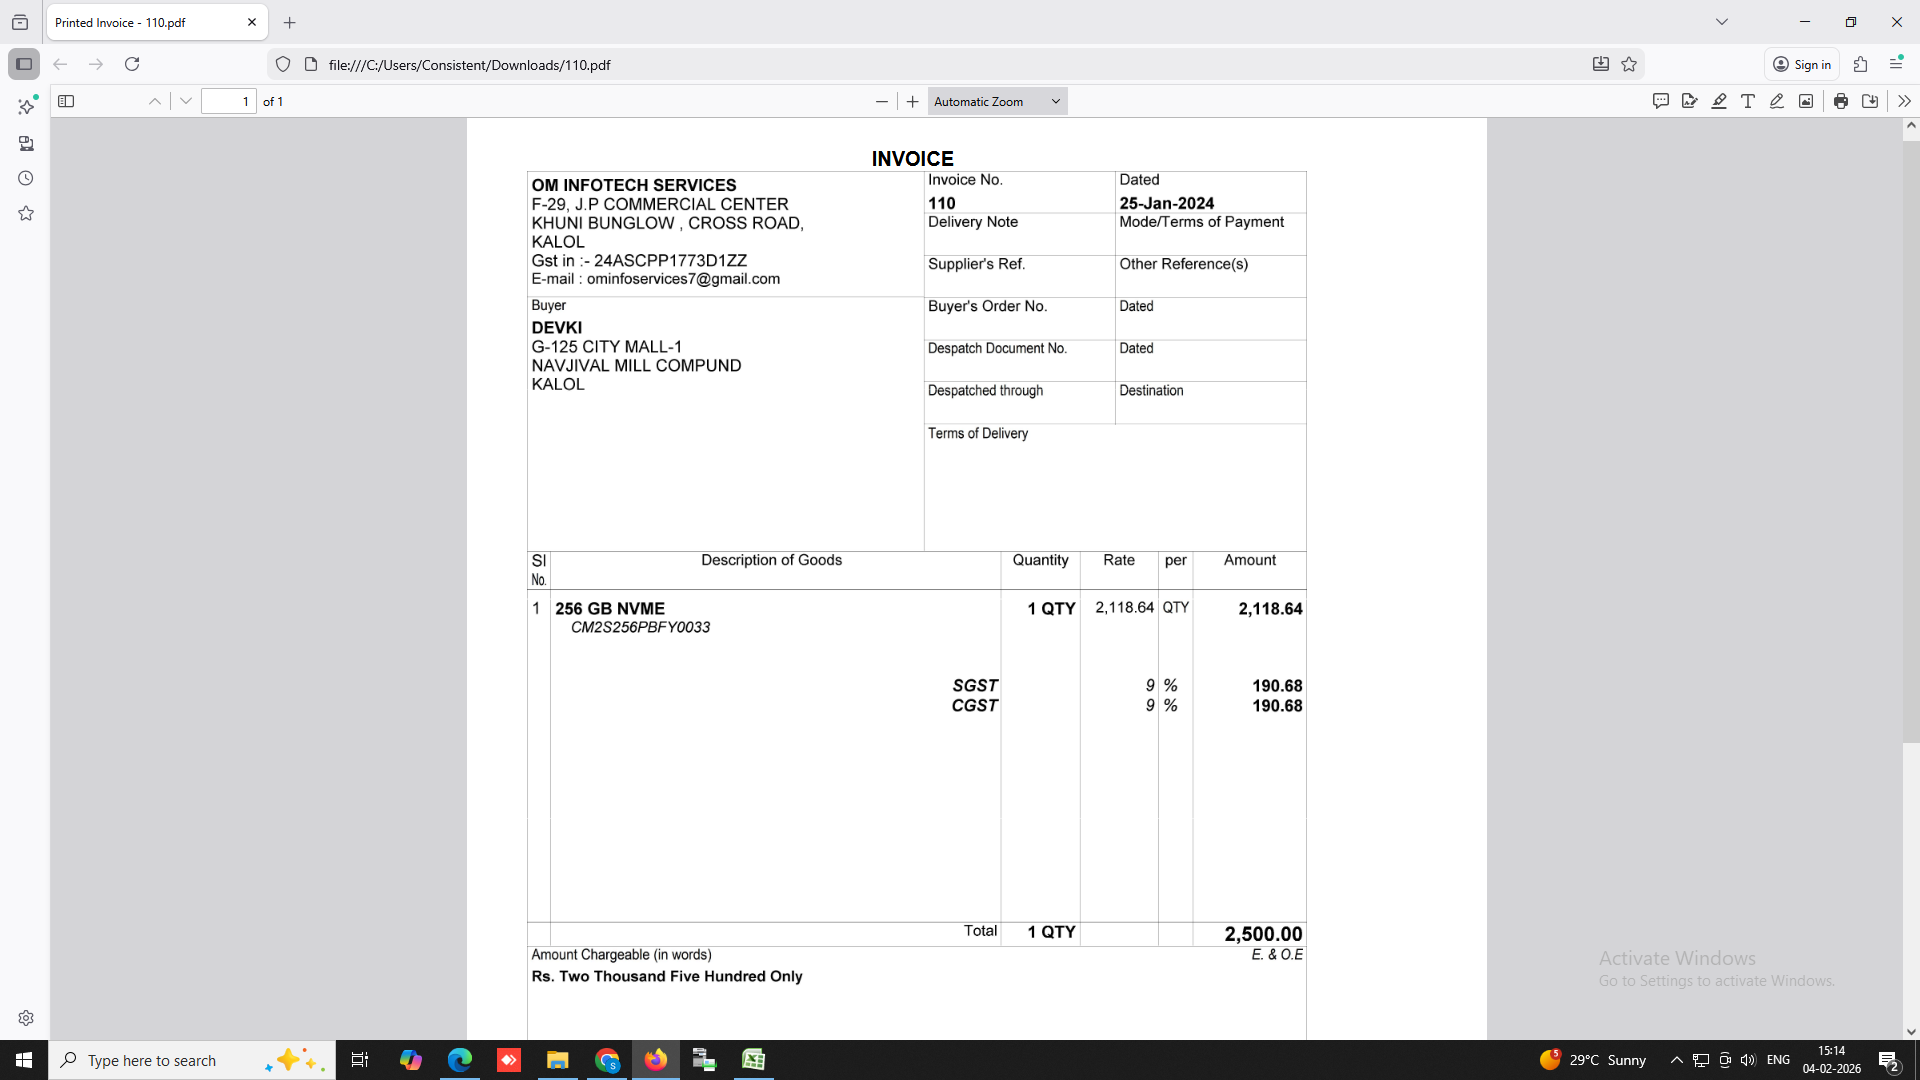Click the Add signature tool
Screen dimensions: 1920x1080
click(1690, 101)
